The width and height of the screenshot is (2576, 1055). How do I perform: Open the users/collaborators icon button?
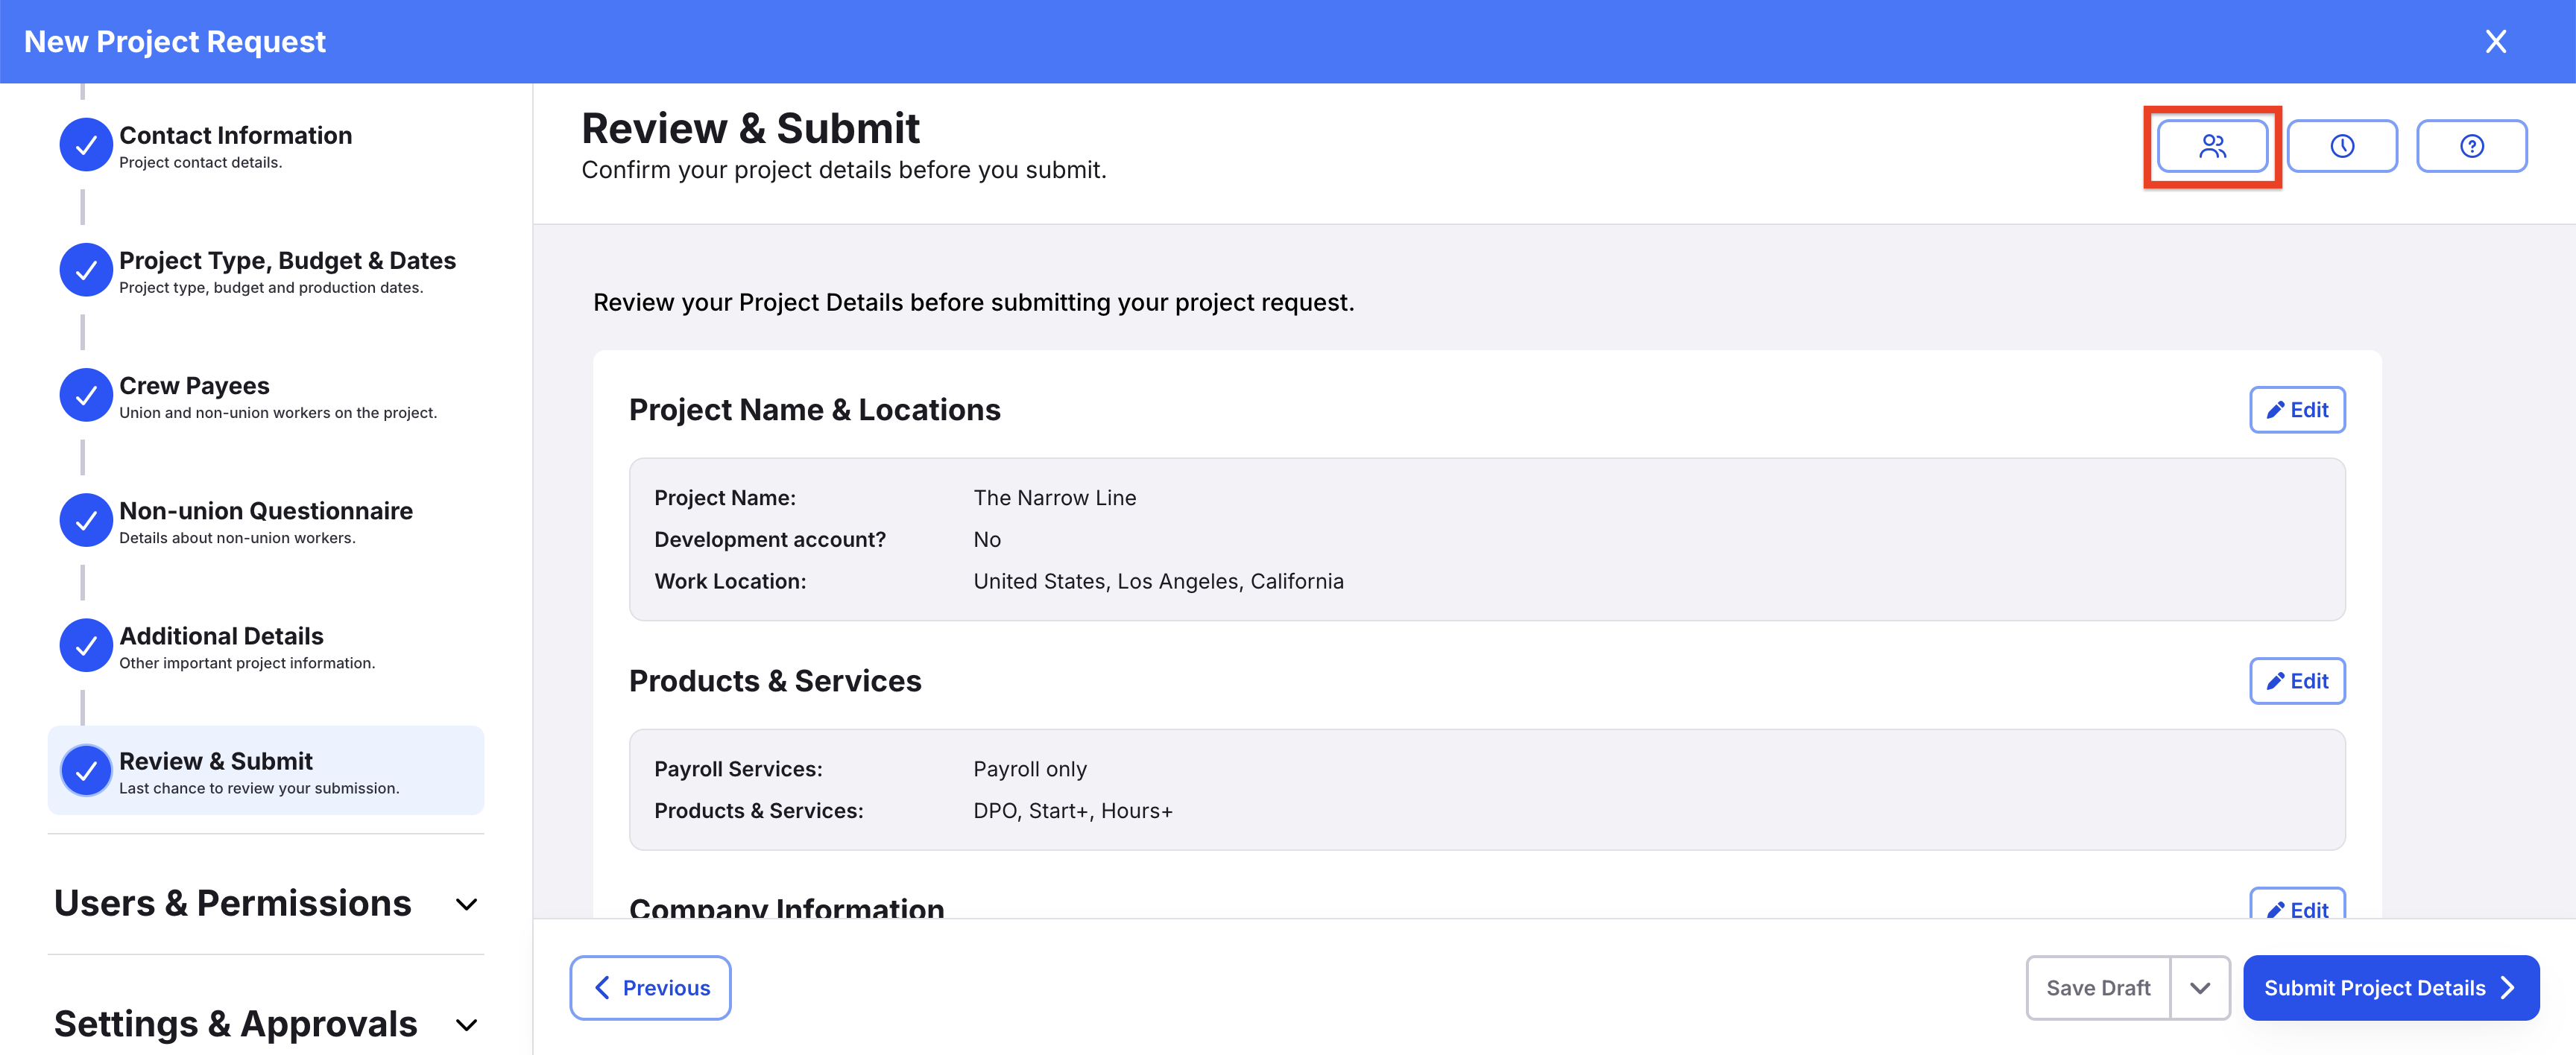[x=2212, y=146]
